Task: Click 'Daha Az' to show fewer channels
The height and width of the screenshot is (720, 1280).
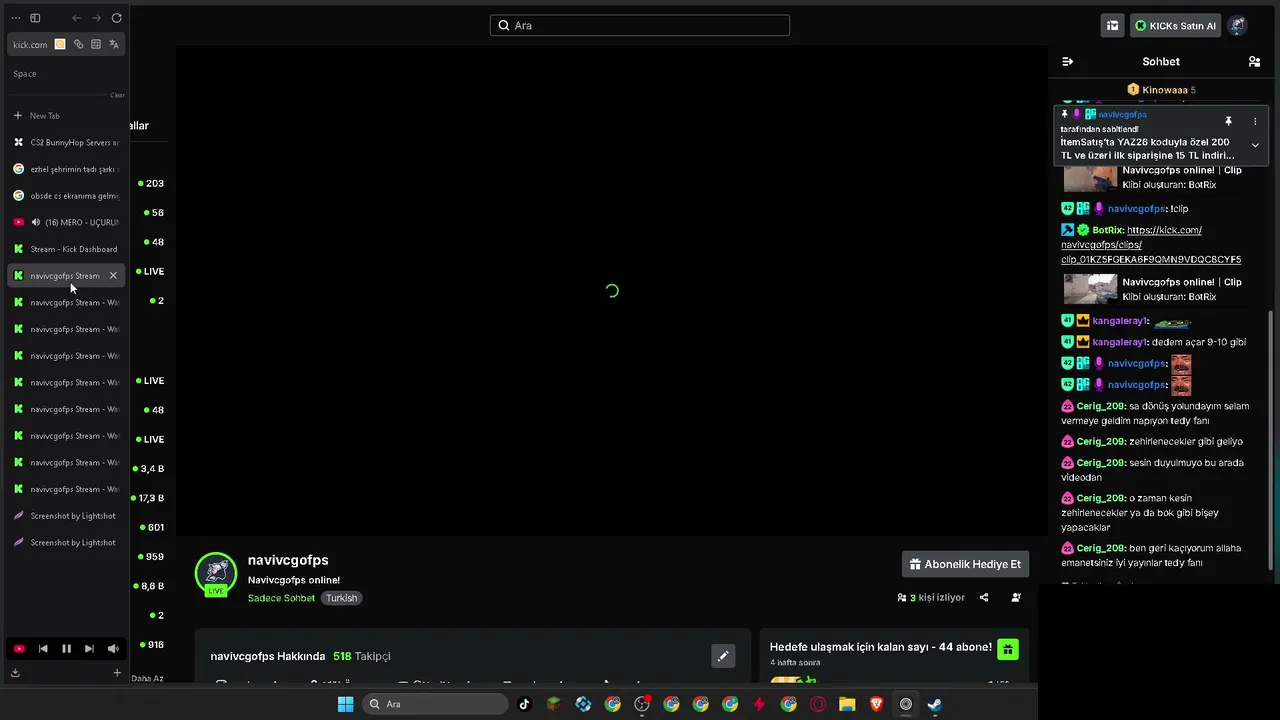Action: coord(148,678)
